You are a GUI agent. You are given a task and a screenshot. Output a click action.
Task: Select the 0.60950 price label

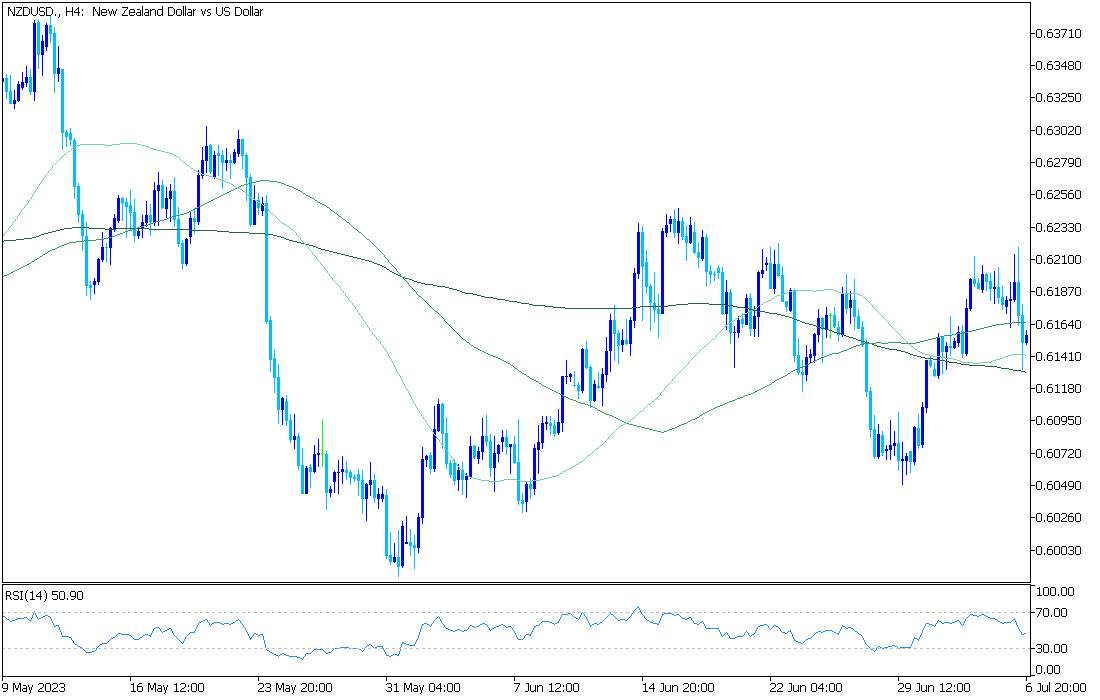pyautogui.click(x=1059, y=420)
